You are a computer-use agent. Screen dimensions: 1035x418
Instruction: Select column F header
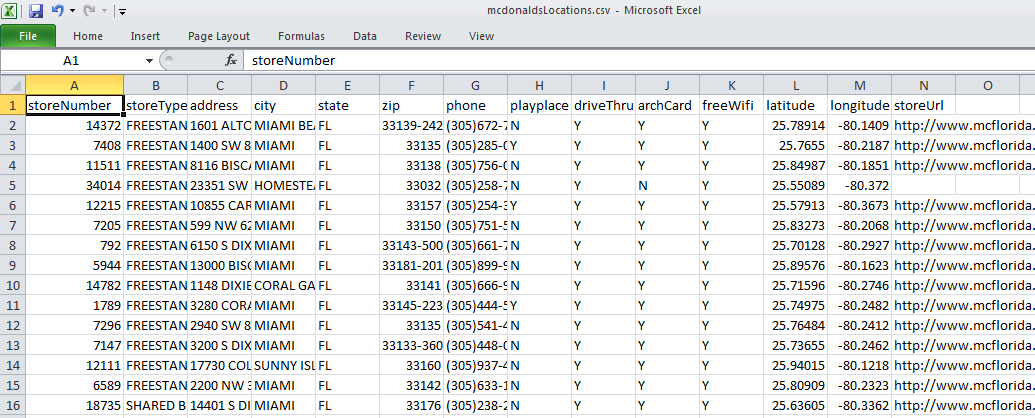coord(412,85)
